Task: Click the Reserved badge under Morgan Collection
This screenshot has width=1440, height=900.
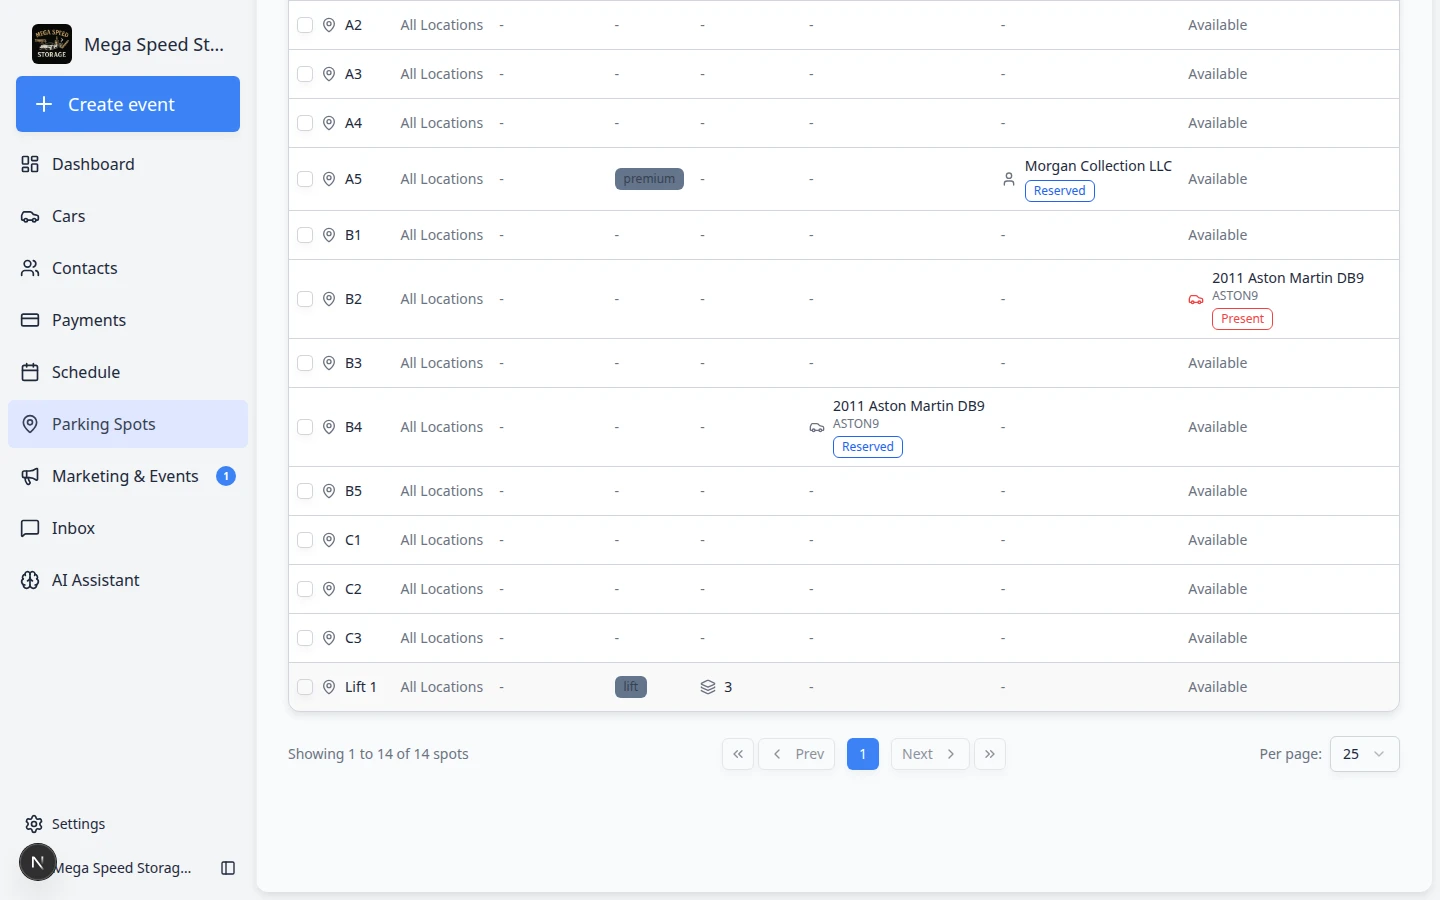Action: point(1060,191)
